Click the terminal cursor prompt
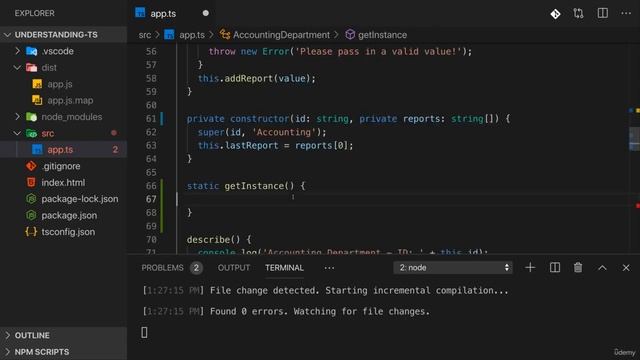 coord(144,332)
